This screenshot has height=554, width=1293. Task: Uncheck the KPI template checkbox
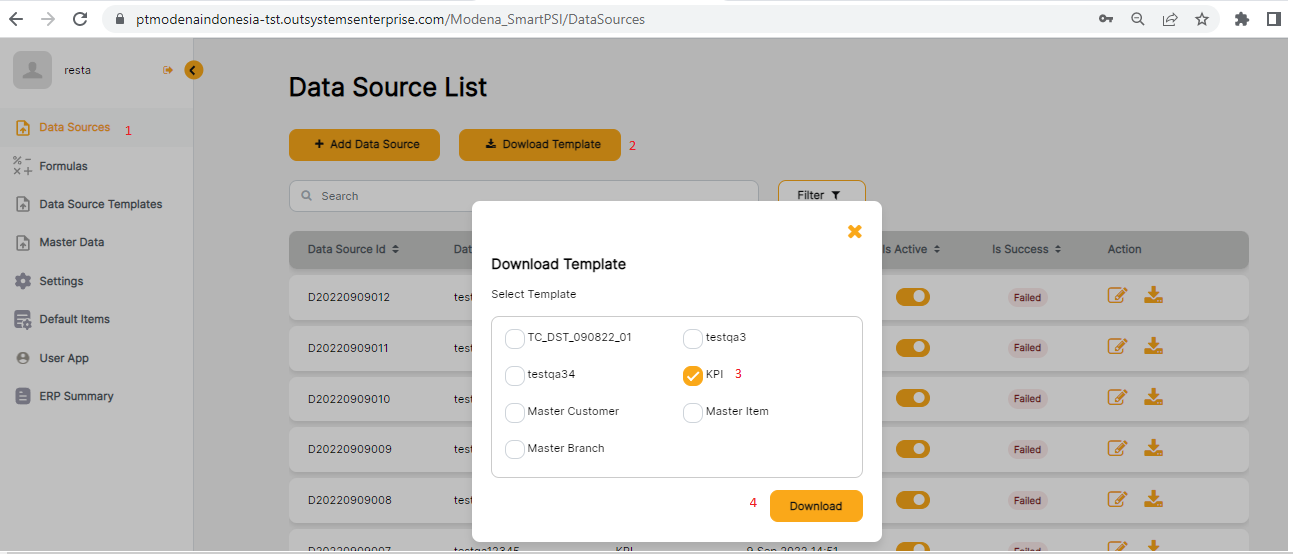click(x=693, y=375)
